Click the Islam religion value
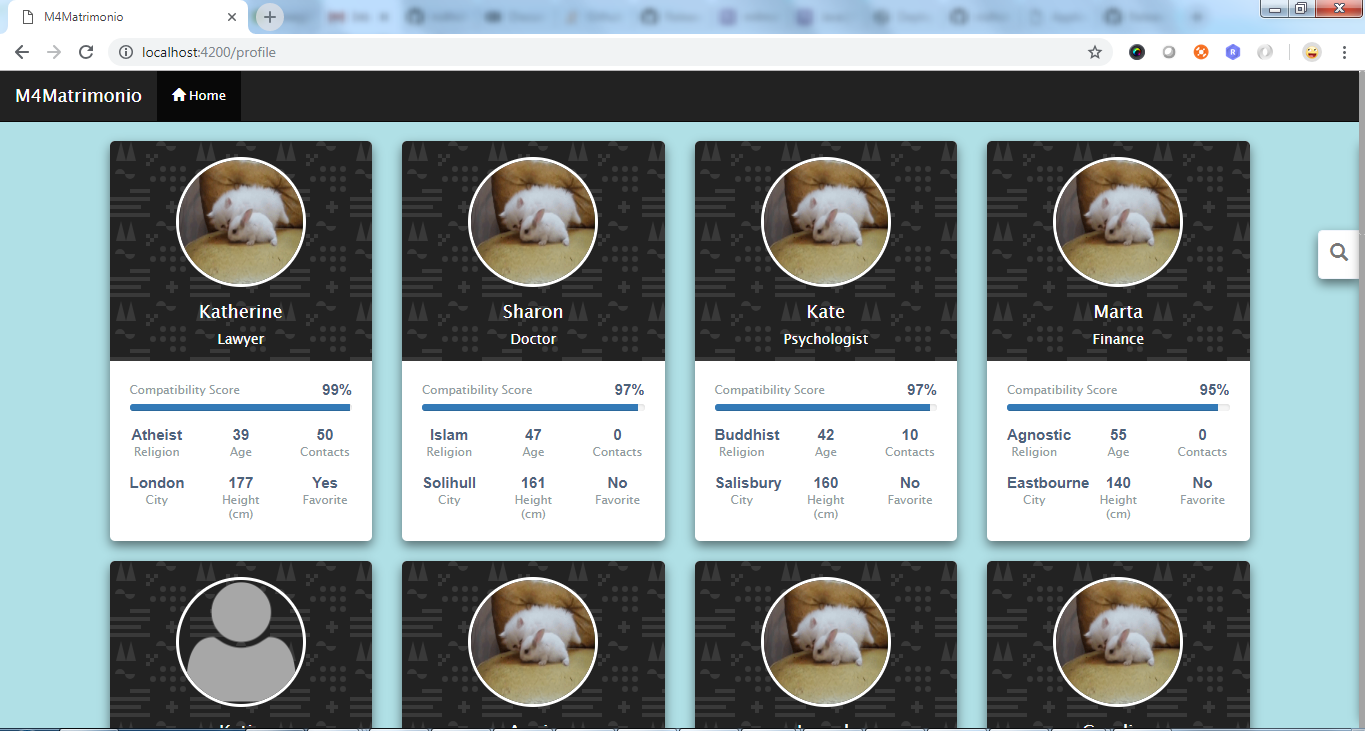The width and height of the screenshot is (1365, 731). click(x=449, y=435)
